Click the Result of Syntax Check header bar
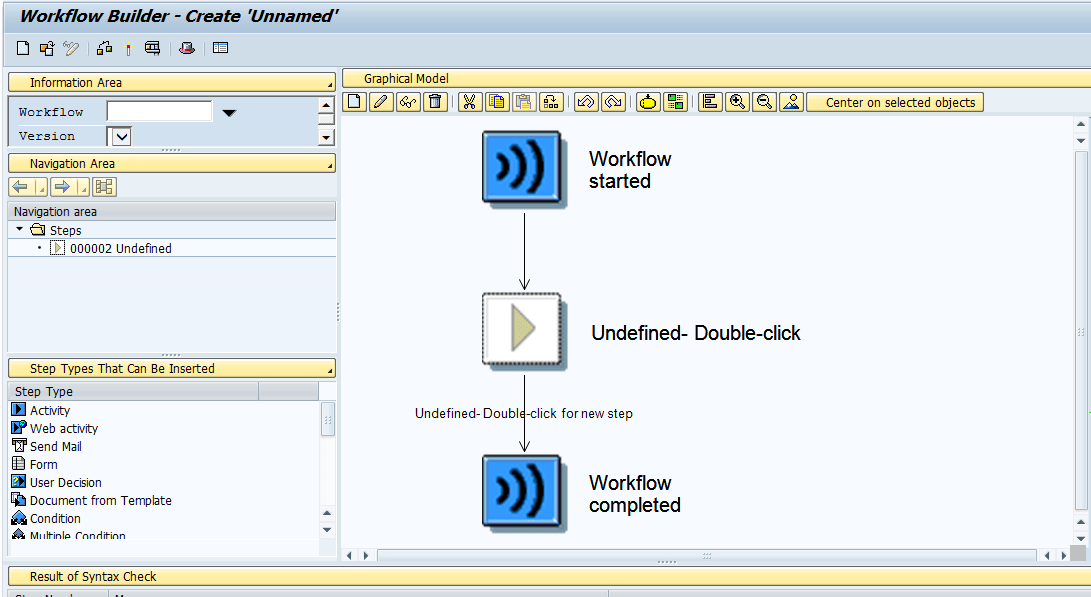Image resolution: width=1091 pixels, height=597 pixels. tap(550, 576)
